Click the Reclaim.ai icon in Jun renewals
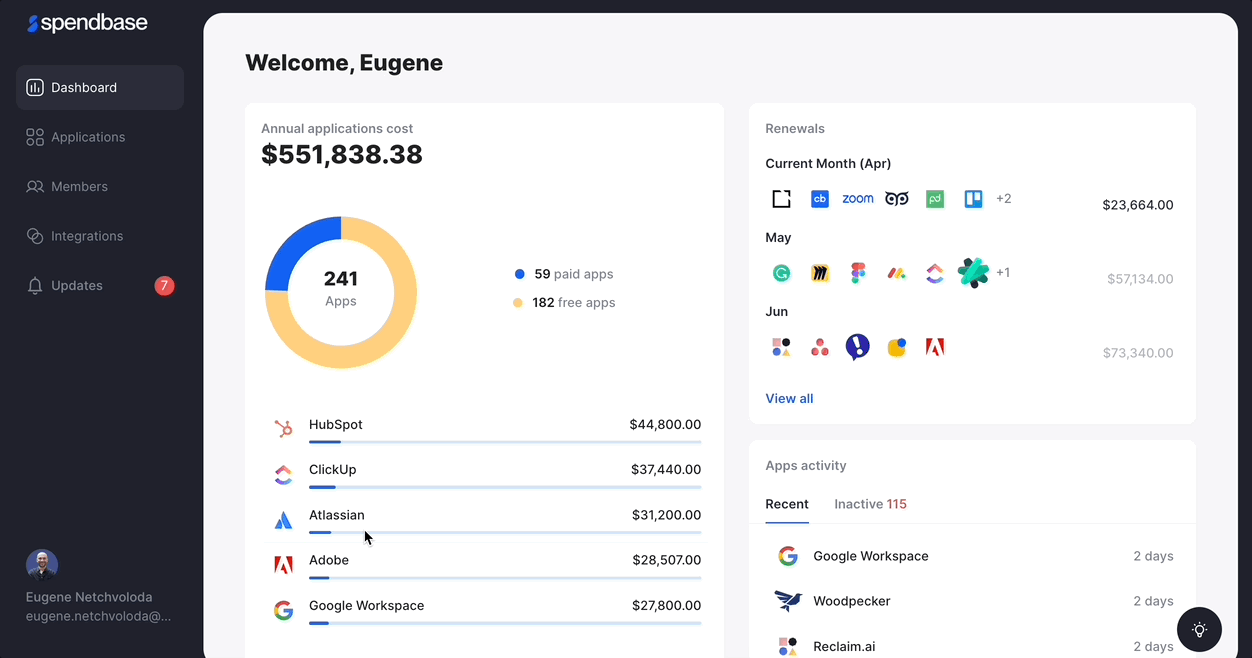 pos(782,347)
